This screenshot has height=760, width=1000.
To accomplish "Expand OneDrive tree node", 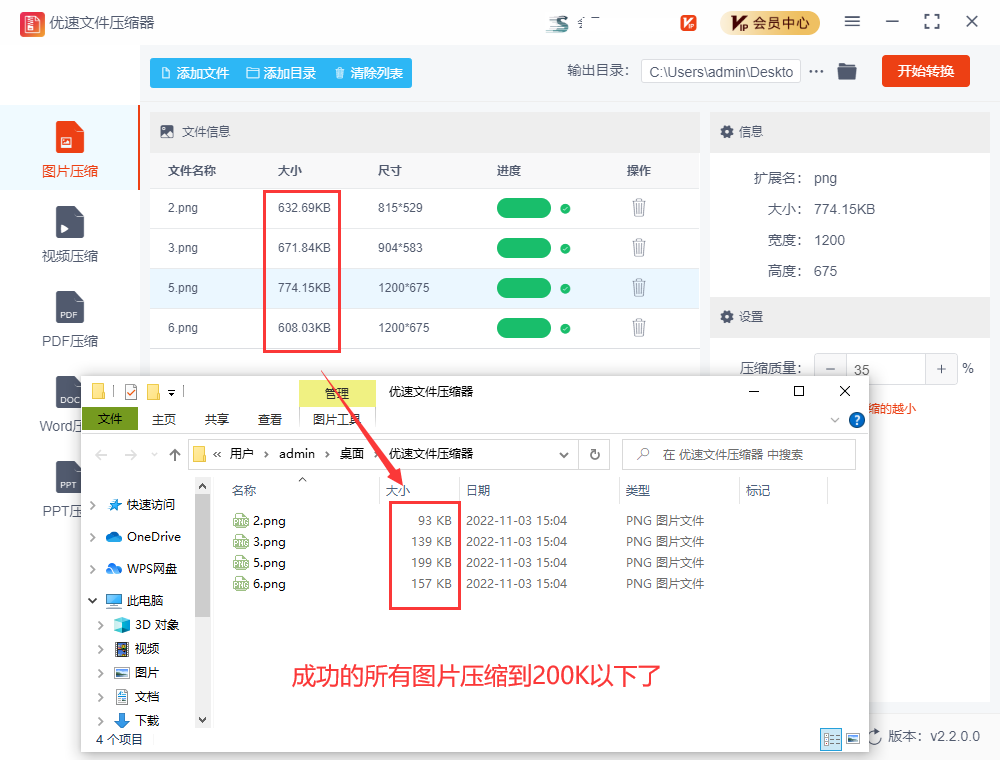I will 93,537.
